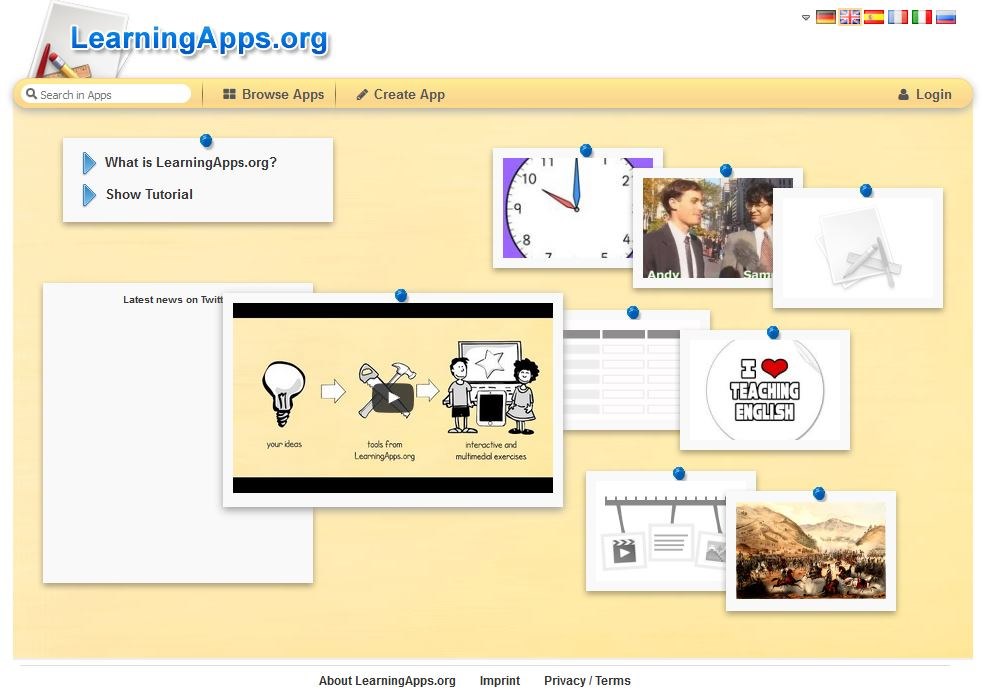The image size is (987, 699).
Task: Open the "I love Teaching English" thumbnail
Action: (764, 389)
